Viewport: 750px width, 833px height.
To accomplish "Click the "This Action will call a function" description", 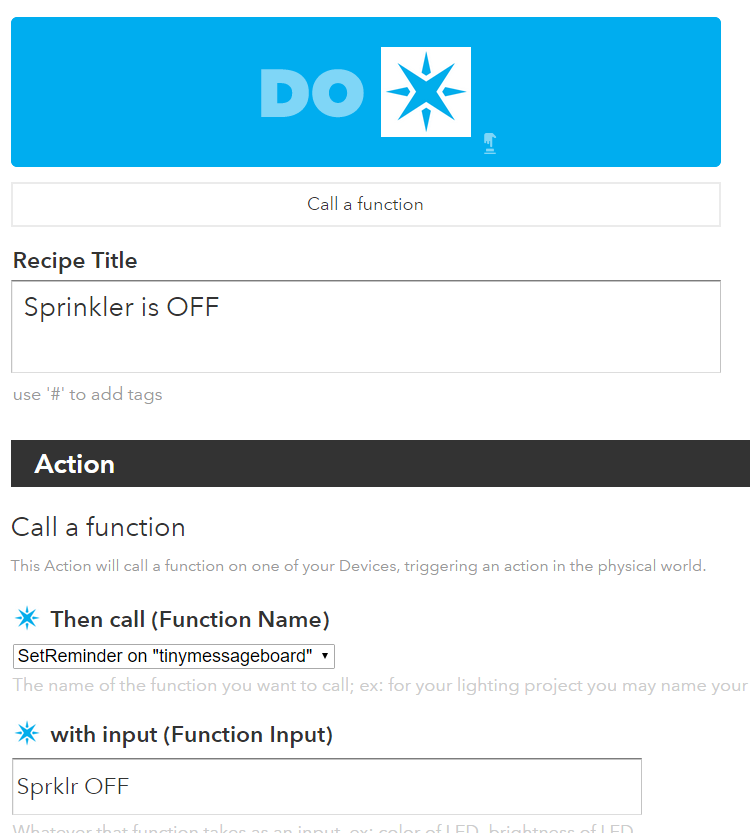I will [x=358, y=566].
